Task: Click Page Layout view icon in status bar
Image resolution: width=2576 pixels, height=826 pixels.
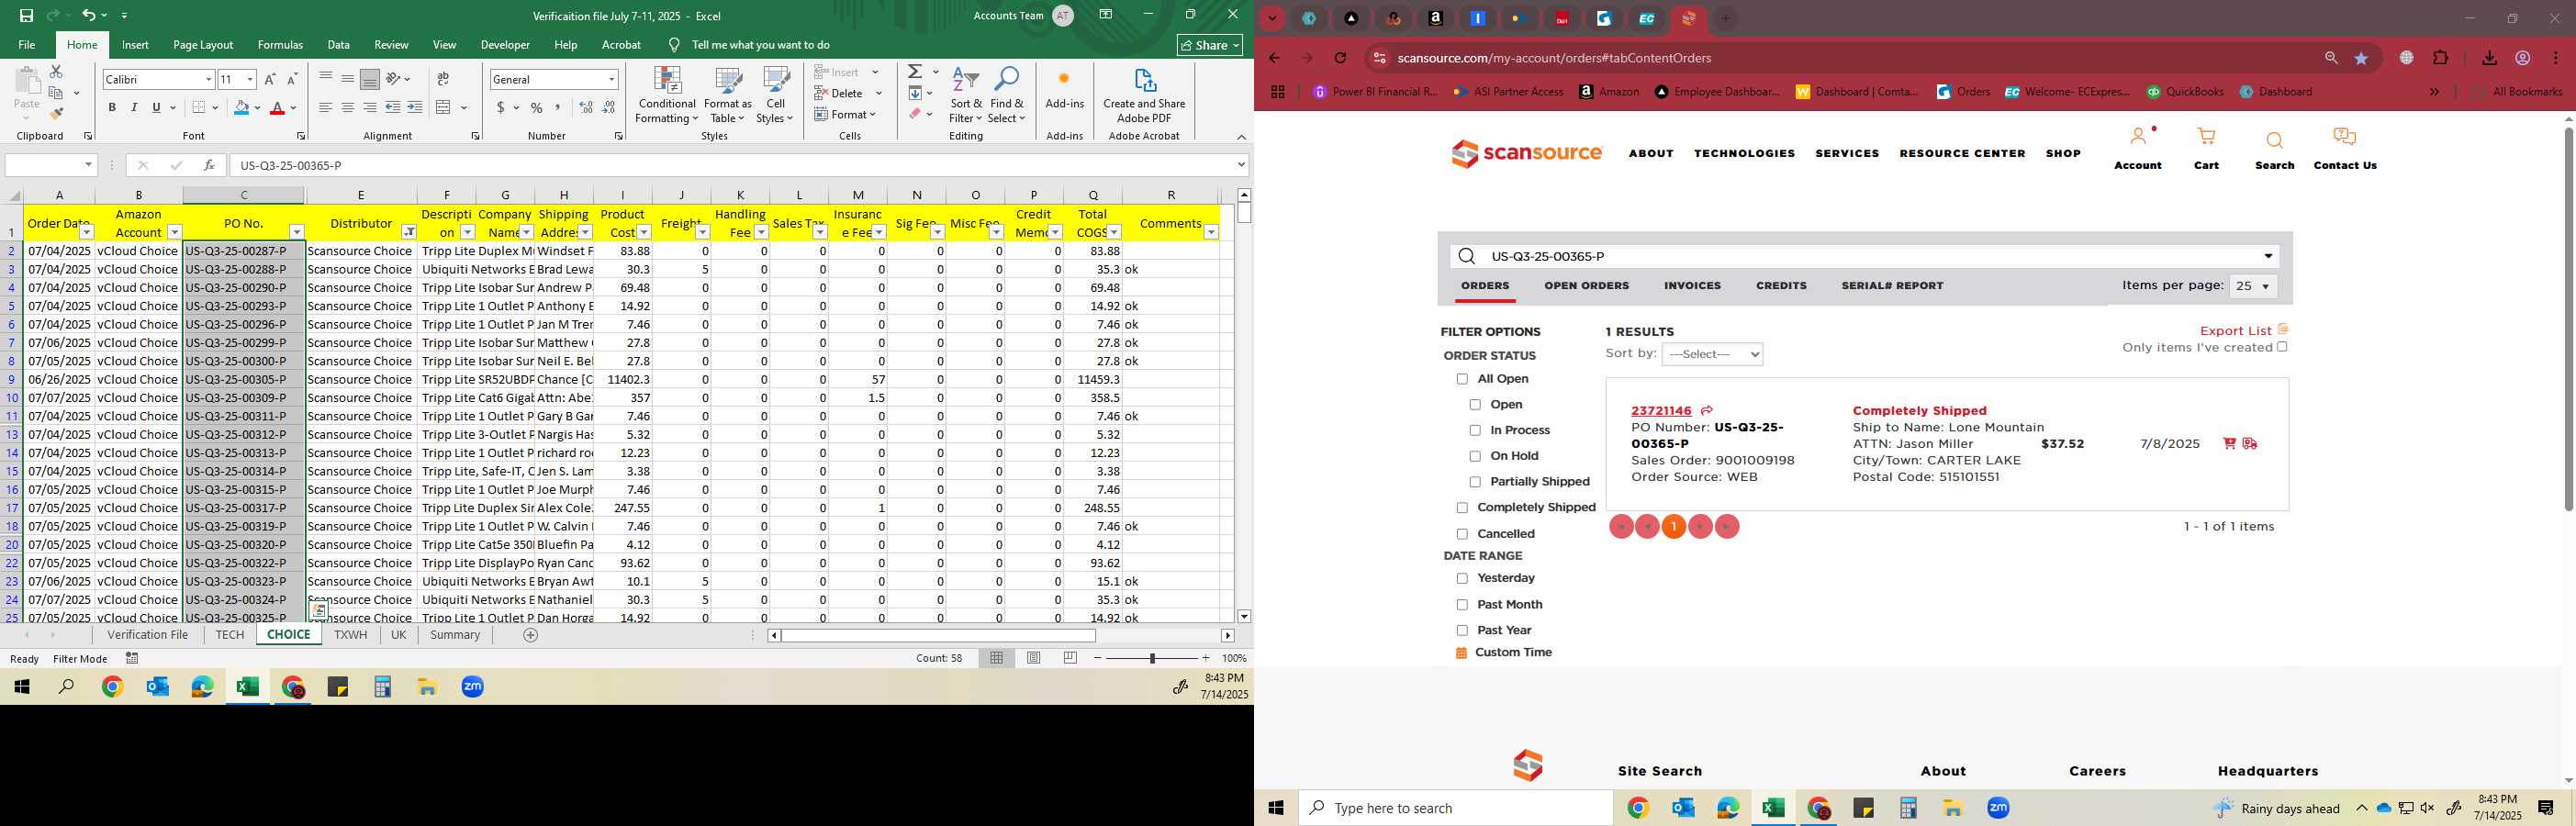Action: pyautogui.click(x=1034, y=658)
